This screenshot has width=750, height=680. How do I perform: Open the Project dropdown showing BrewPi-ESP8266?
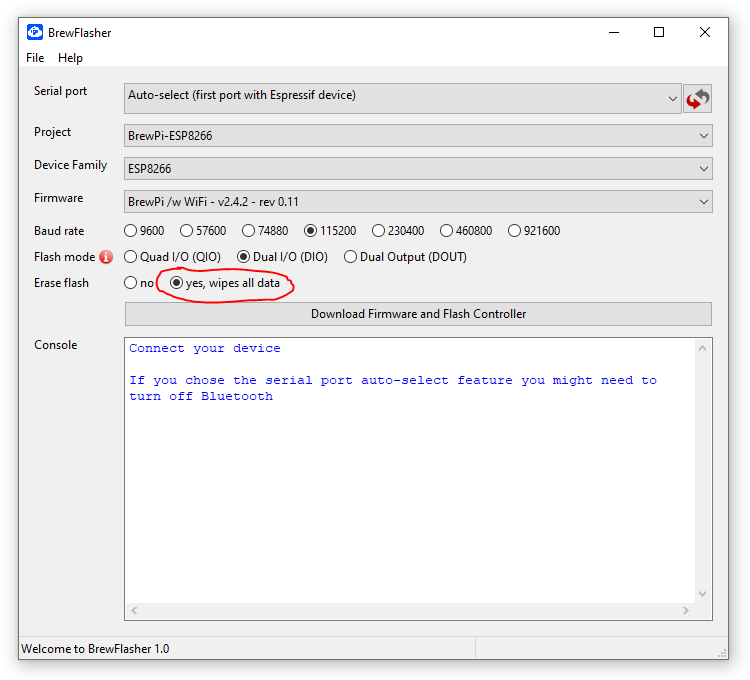418,136
